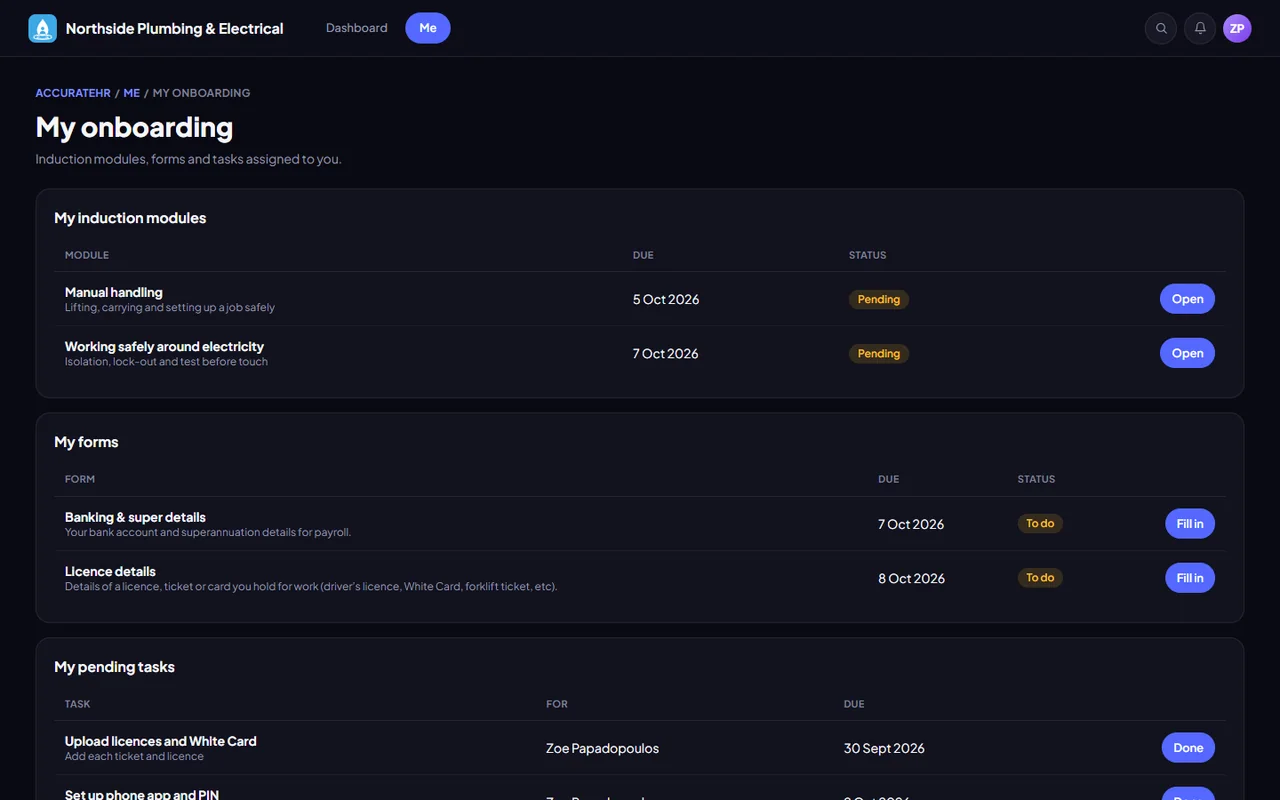The image size is (1280, 800).
Task: Click the Manual handling module title
Action: (x=114, y=292)
